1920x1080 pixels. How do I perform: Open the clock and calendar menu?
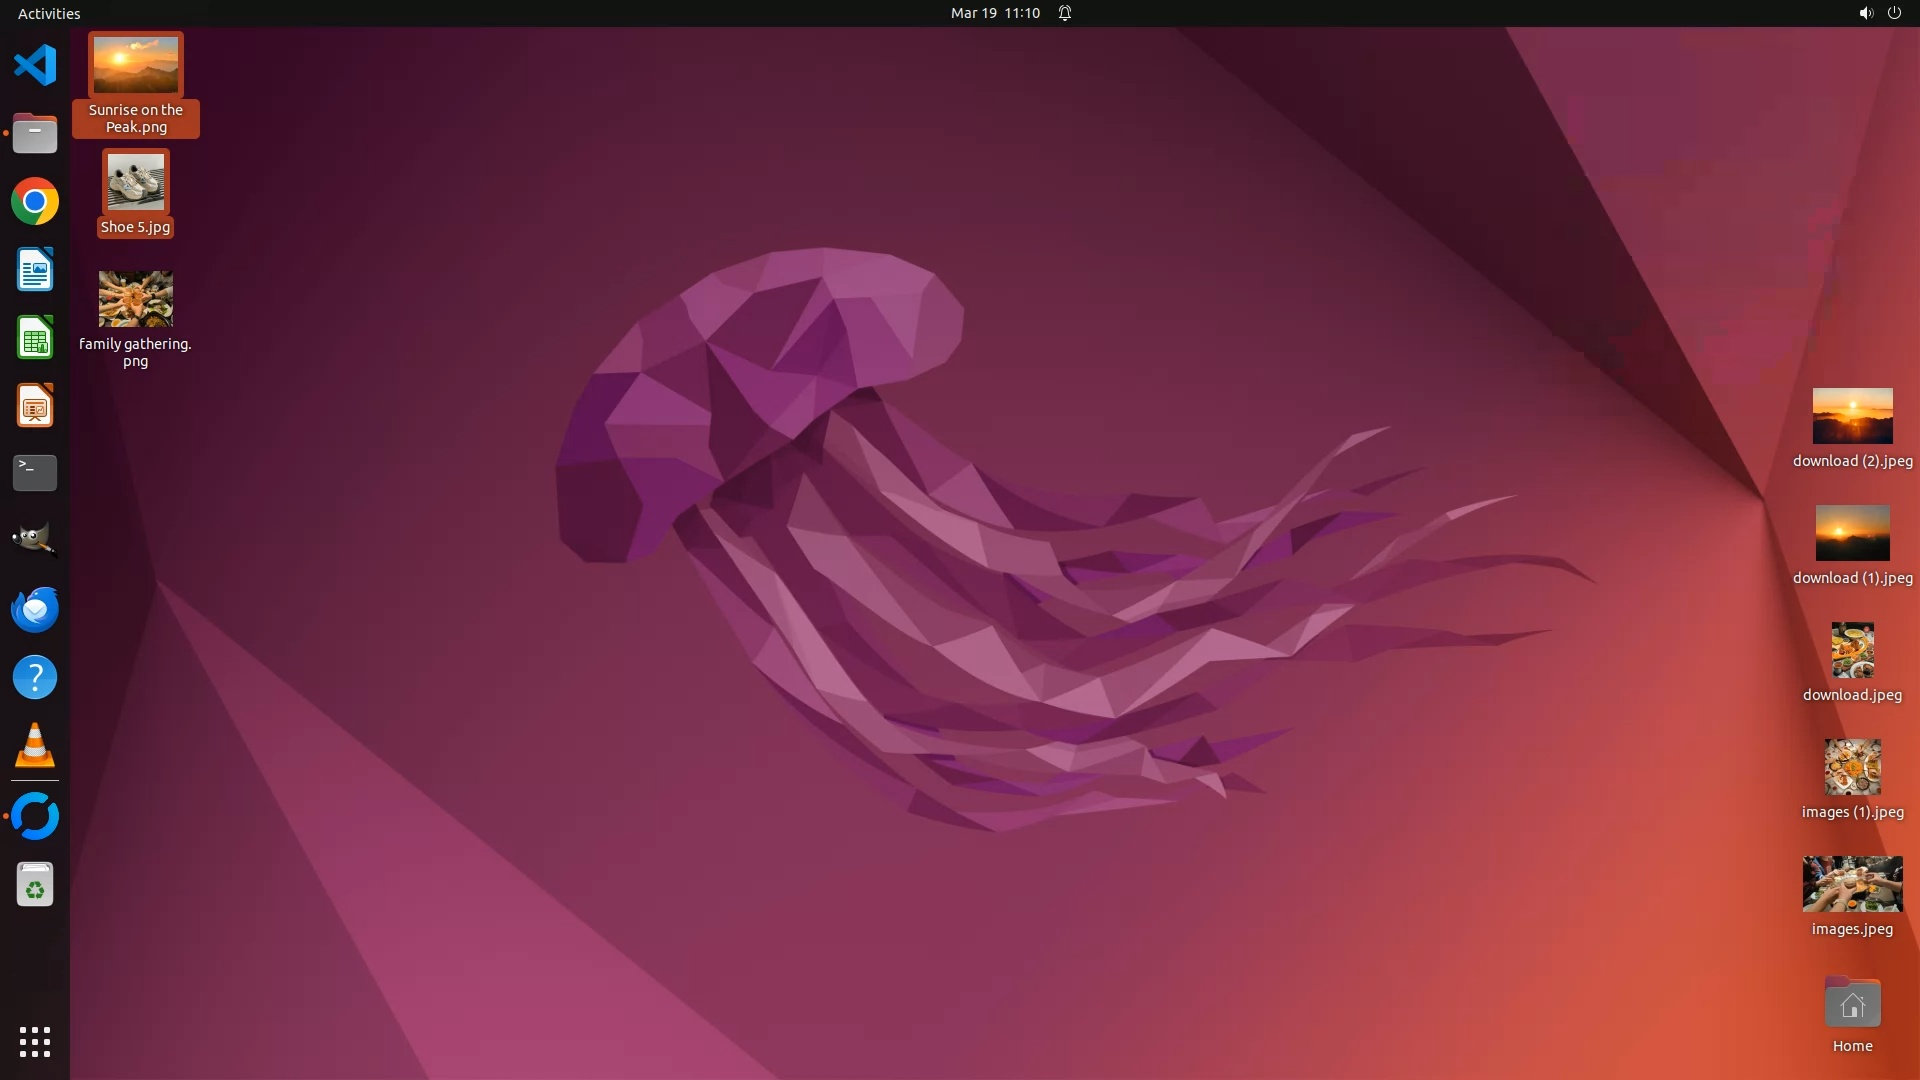click(x=995, y=13)
